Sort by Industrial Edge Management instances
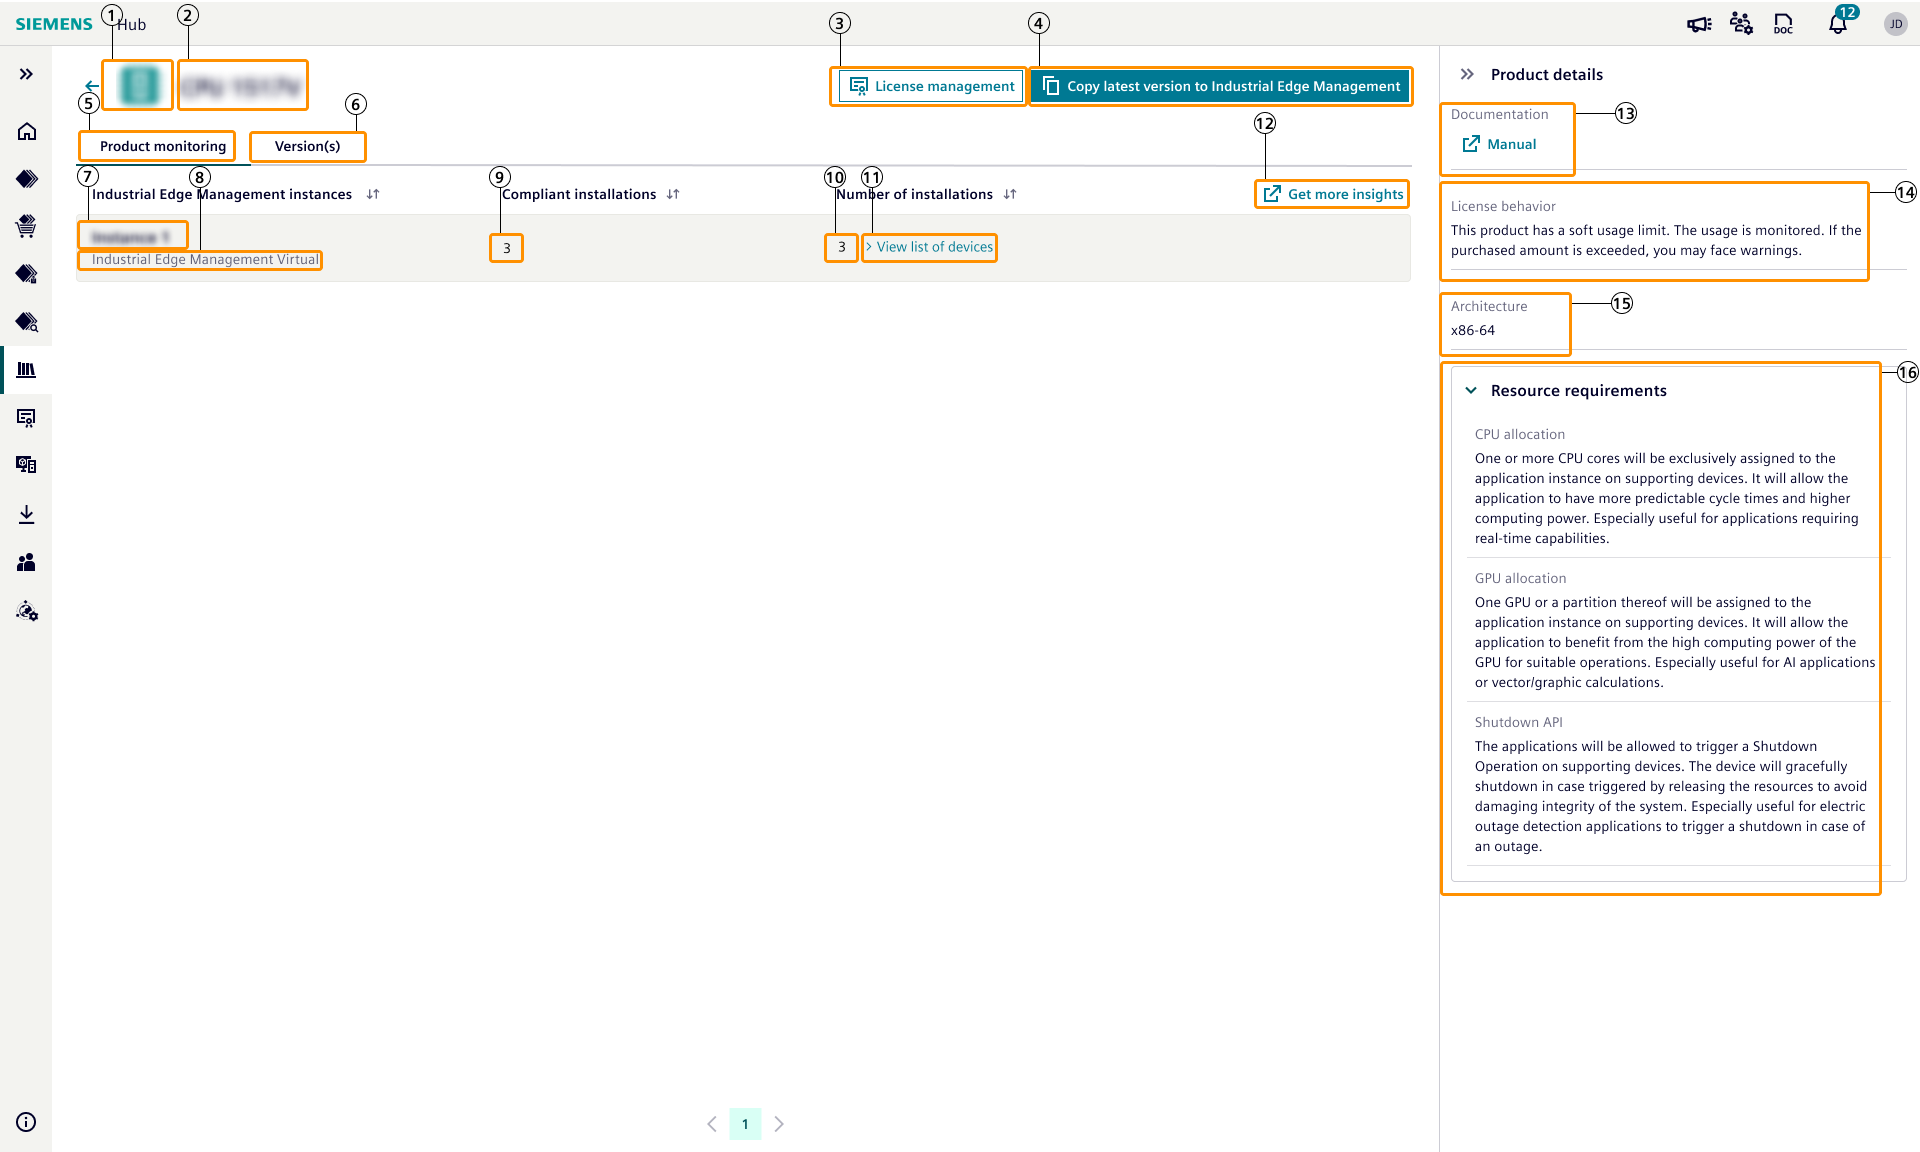 [372, 194]
